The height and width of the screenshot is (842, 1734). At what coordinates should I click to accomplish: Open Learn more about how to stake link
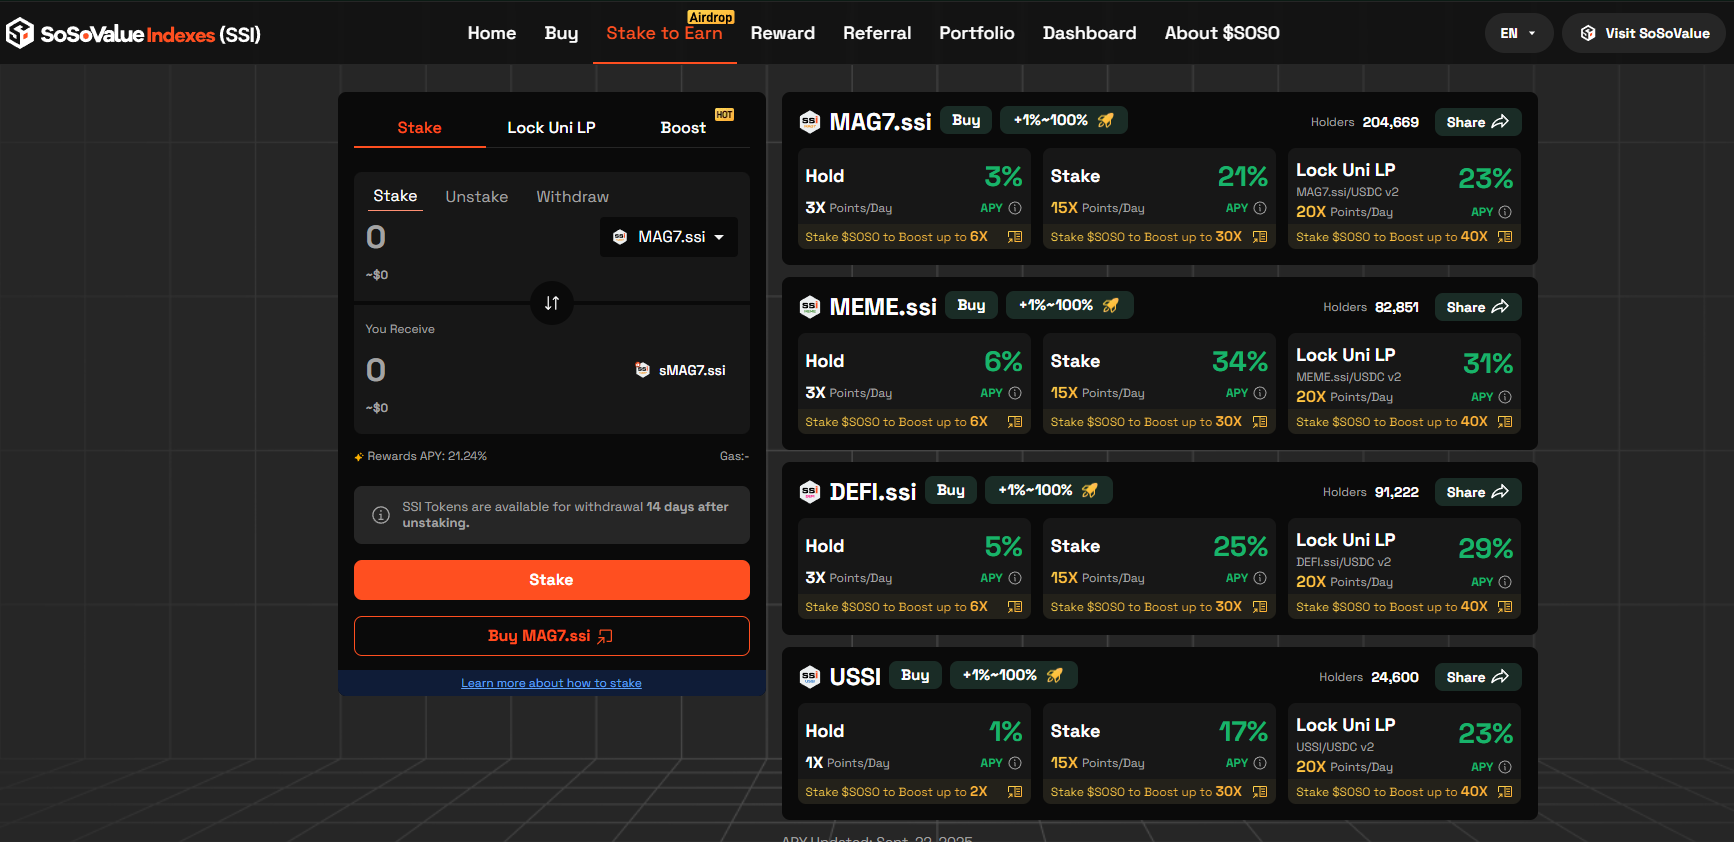click(x=551, y=683)
